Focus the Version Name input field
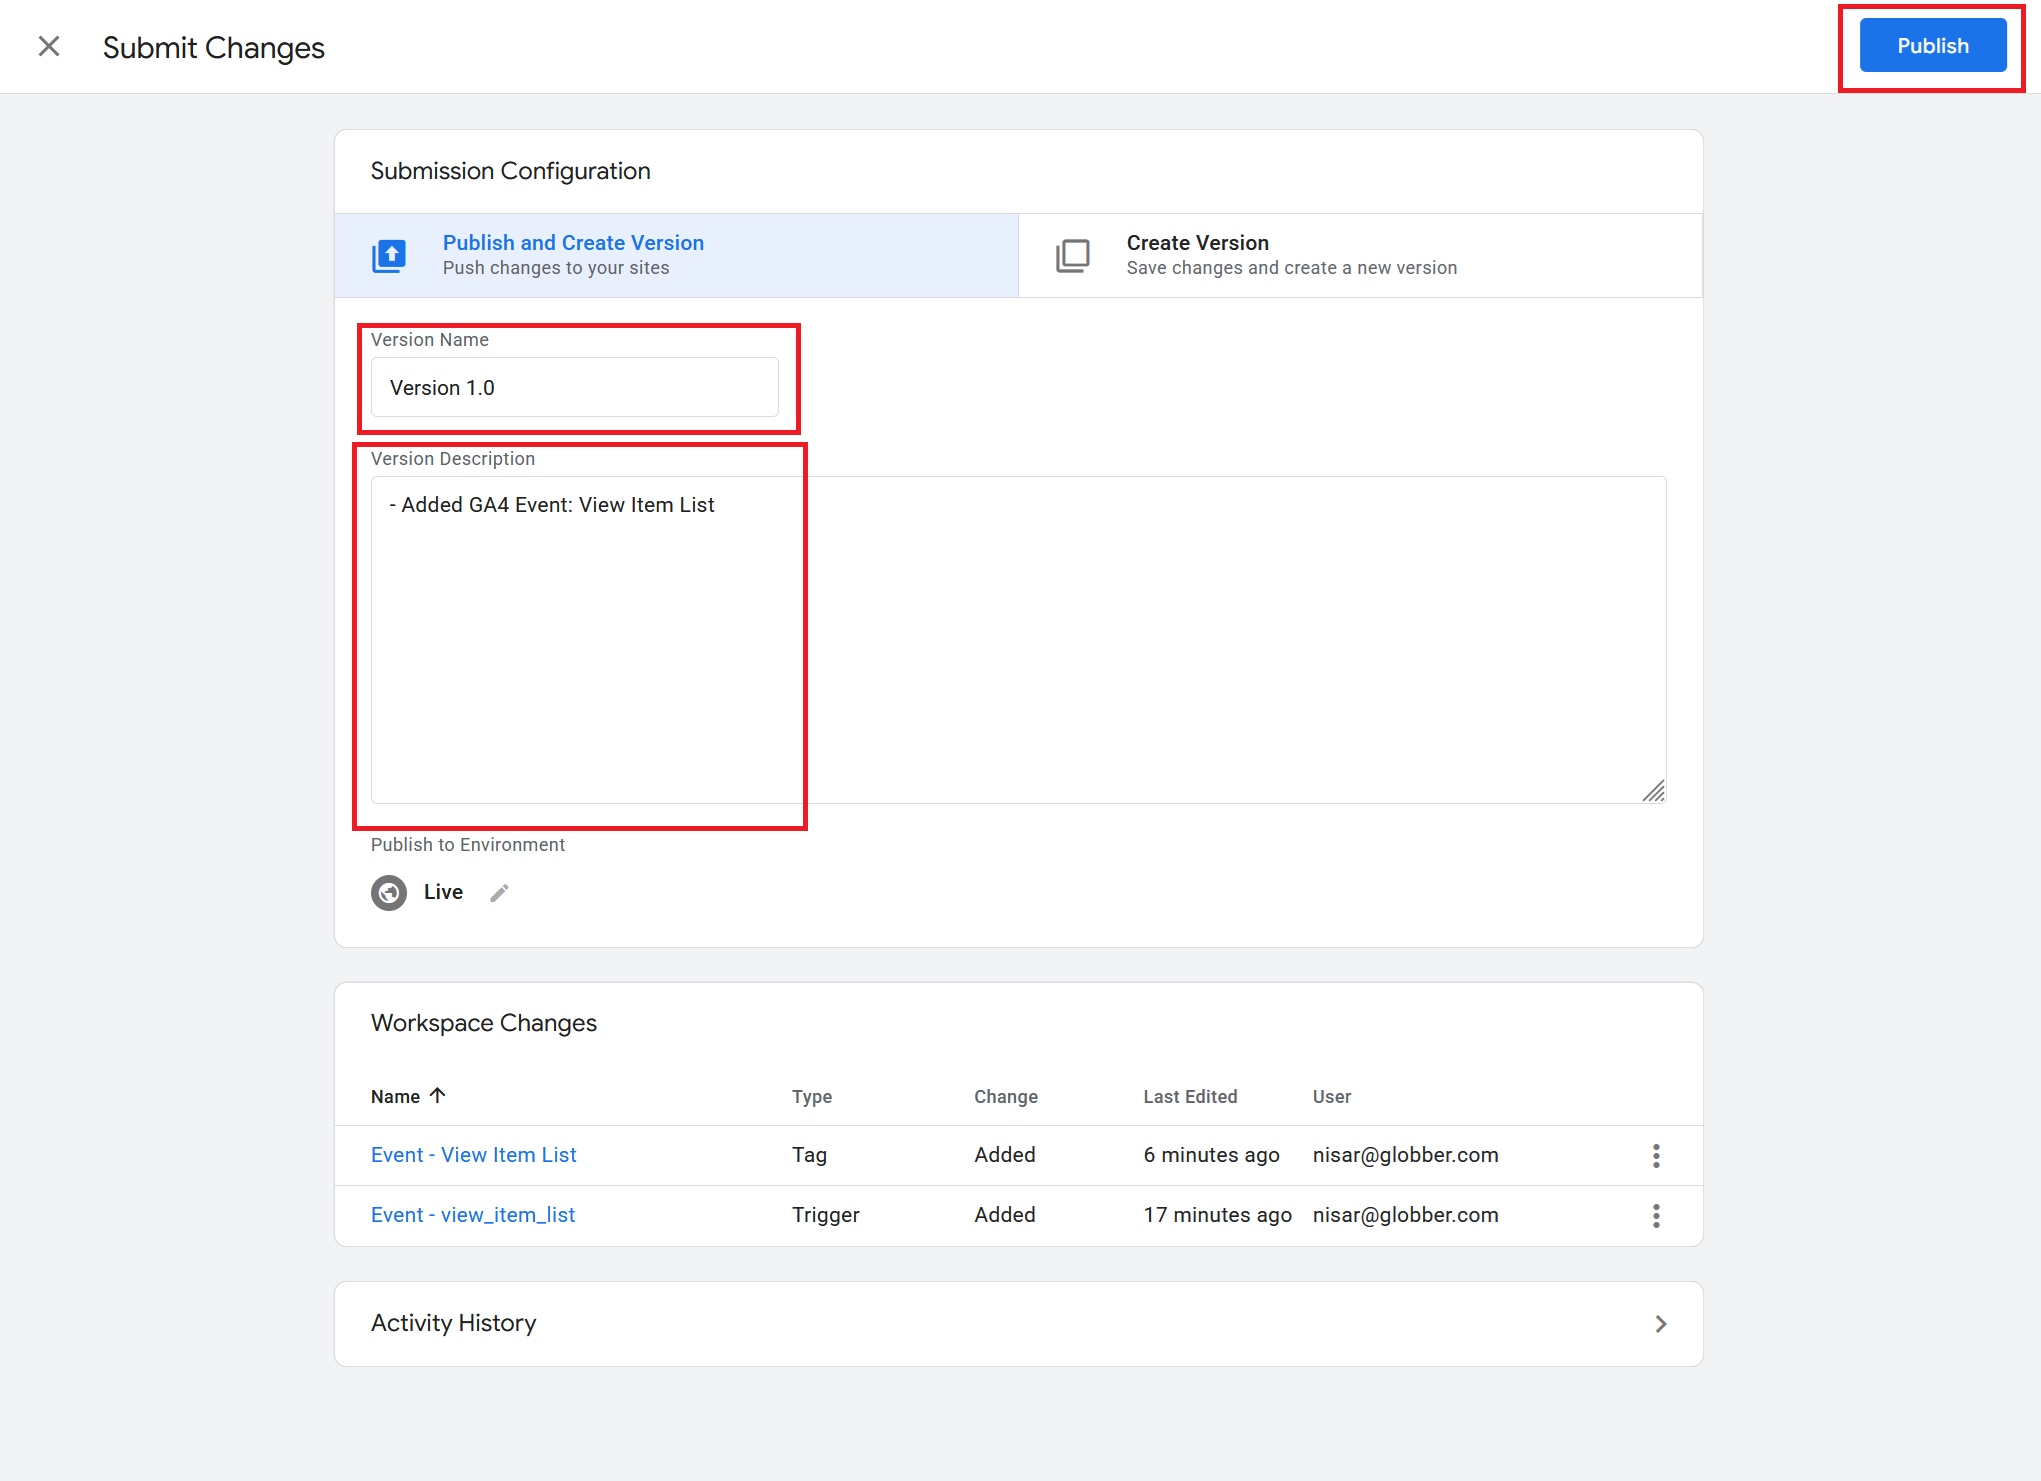 click(574, 388)
